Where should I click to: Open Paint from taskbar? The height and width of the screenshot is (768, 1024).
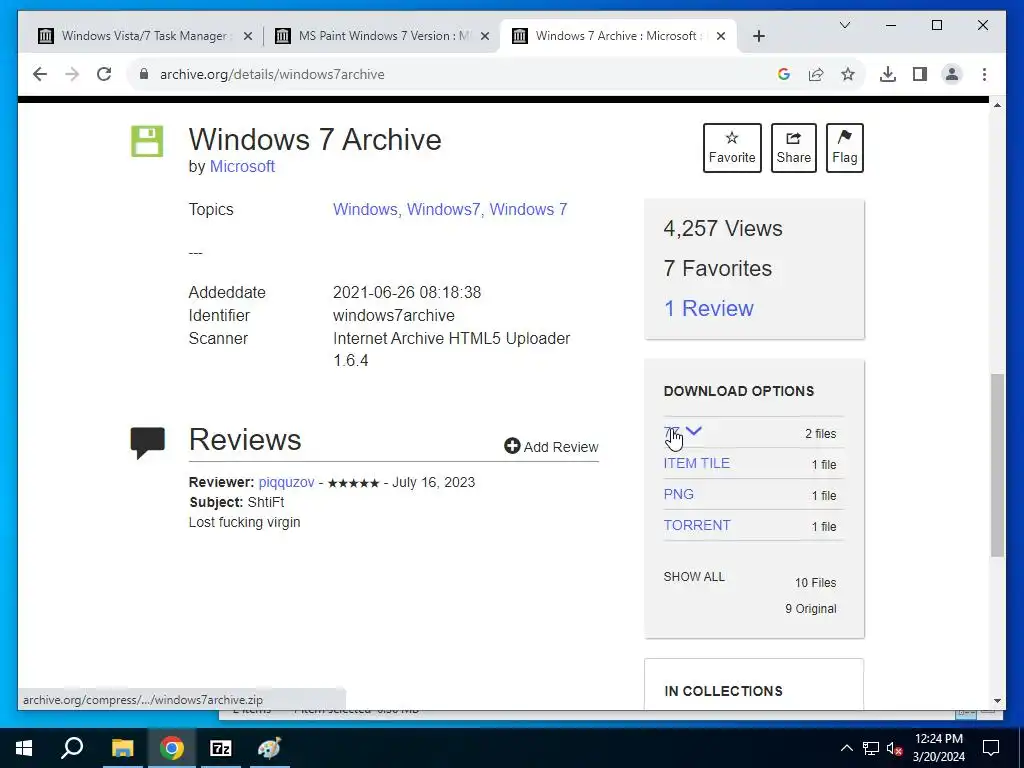(269, 748)
